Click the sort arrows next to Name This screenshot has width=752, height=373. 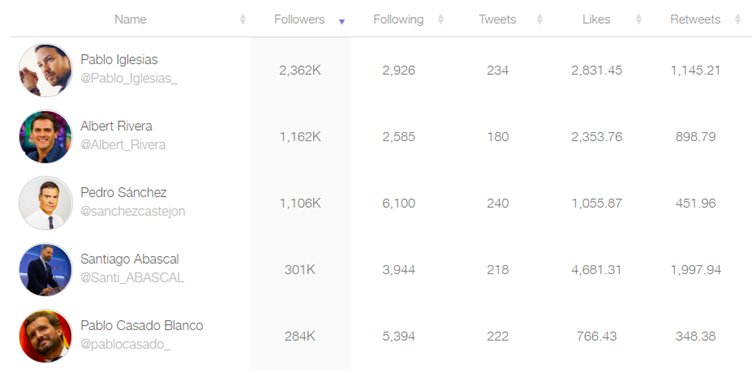pyautogui.click(x=243, y=19)
